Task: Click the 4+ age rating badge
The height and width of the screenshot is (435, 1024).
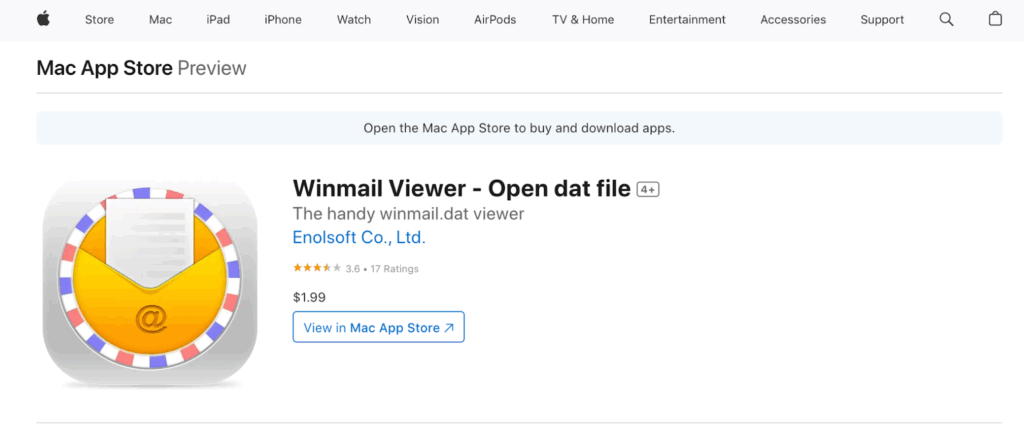Action: pos(648,190)
